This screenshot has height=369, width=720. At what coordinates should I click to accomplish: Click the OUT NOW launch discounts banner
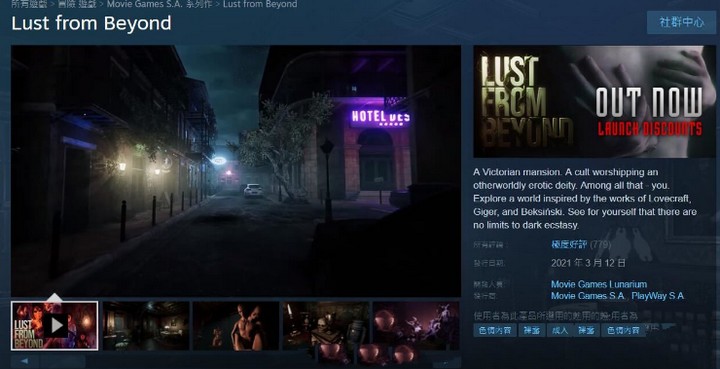click(x=594, y=101)
